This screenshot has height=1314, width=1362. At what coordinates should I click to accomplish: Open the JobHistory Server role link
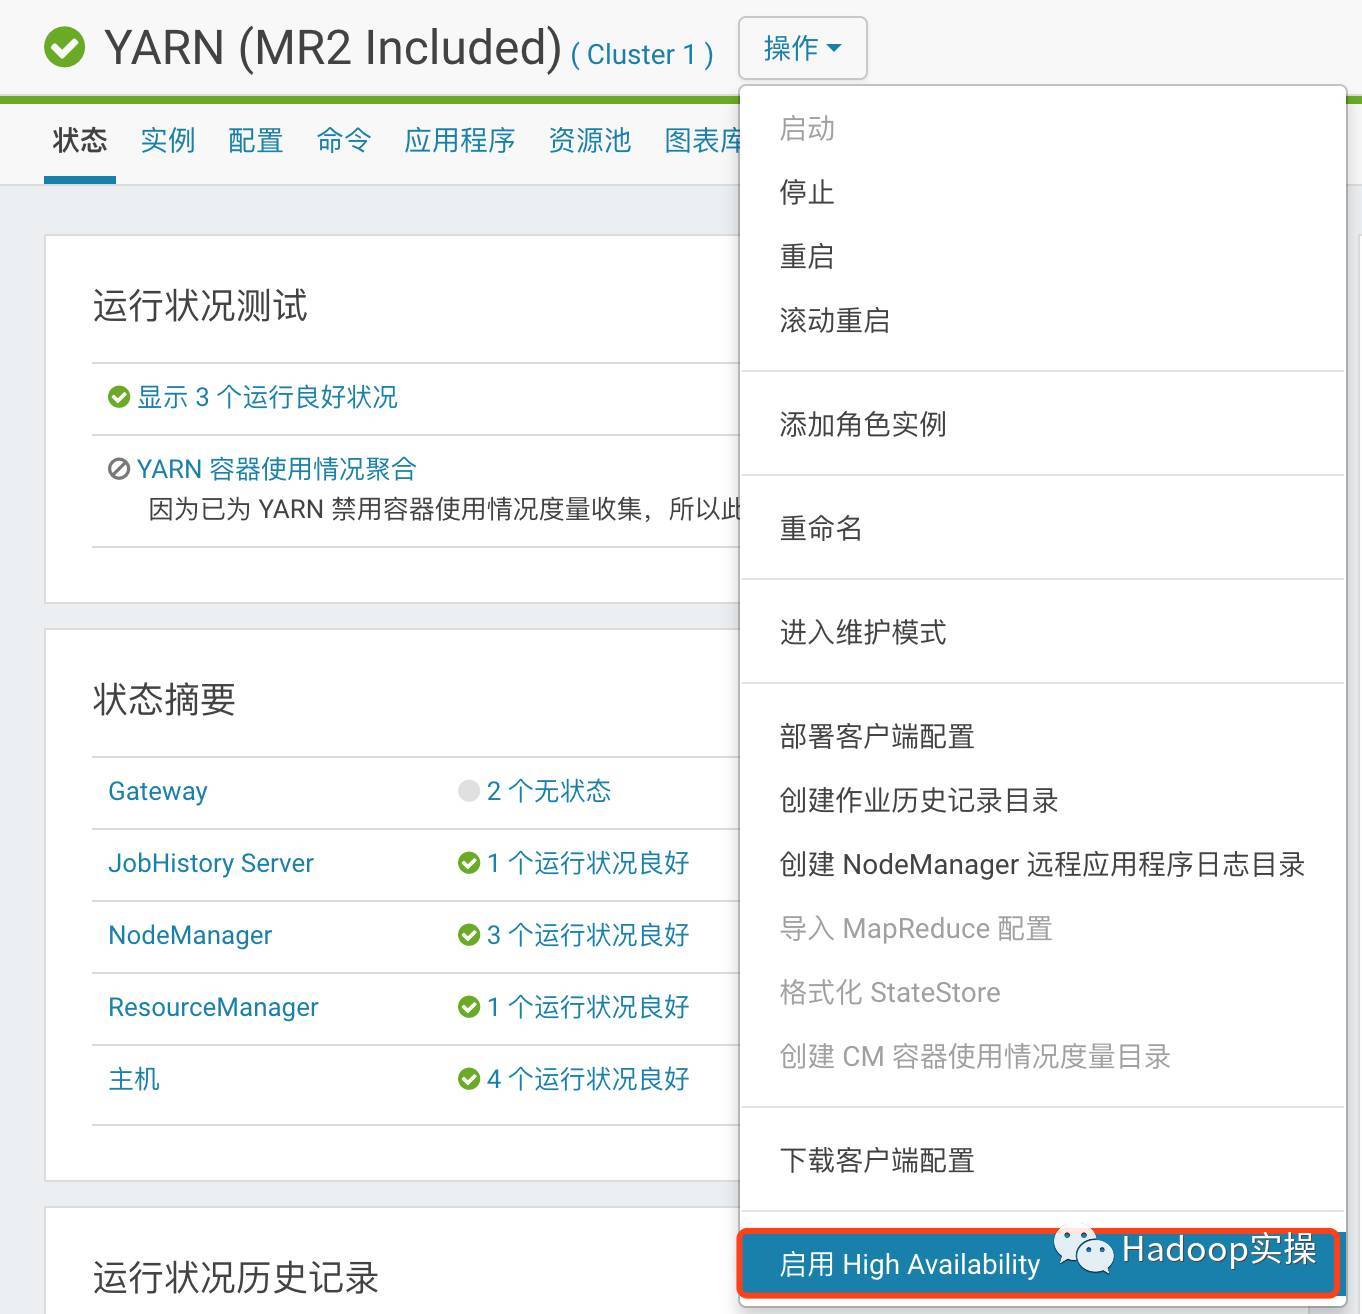(x=211, y=863)
